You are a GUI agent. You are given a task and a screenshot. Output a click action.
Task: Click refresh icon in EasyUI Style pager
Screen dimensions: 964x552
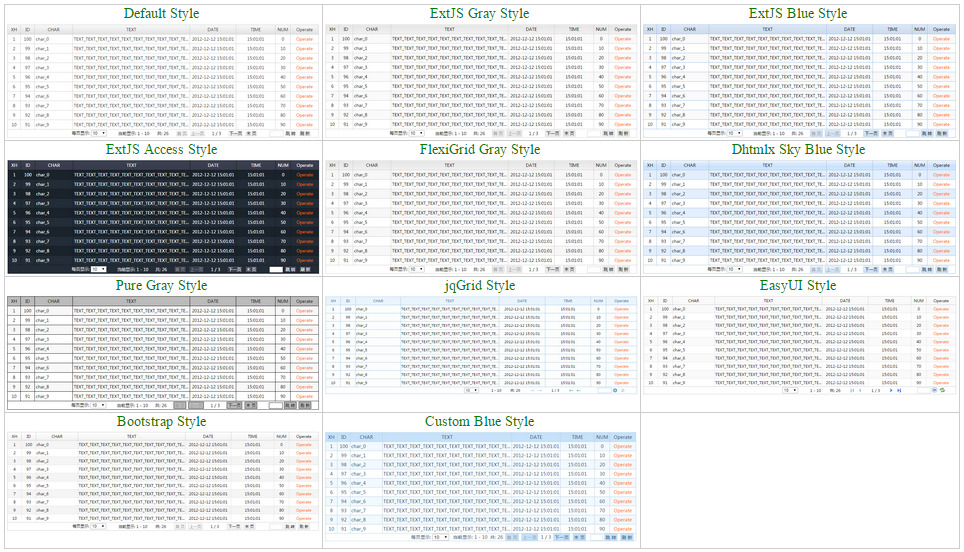942,390
